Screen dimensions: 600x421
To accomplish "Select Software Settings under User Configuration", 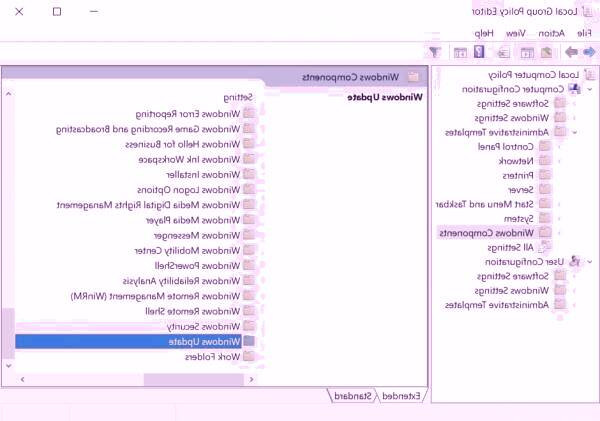I will pos(513,276).
